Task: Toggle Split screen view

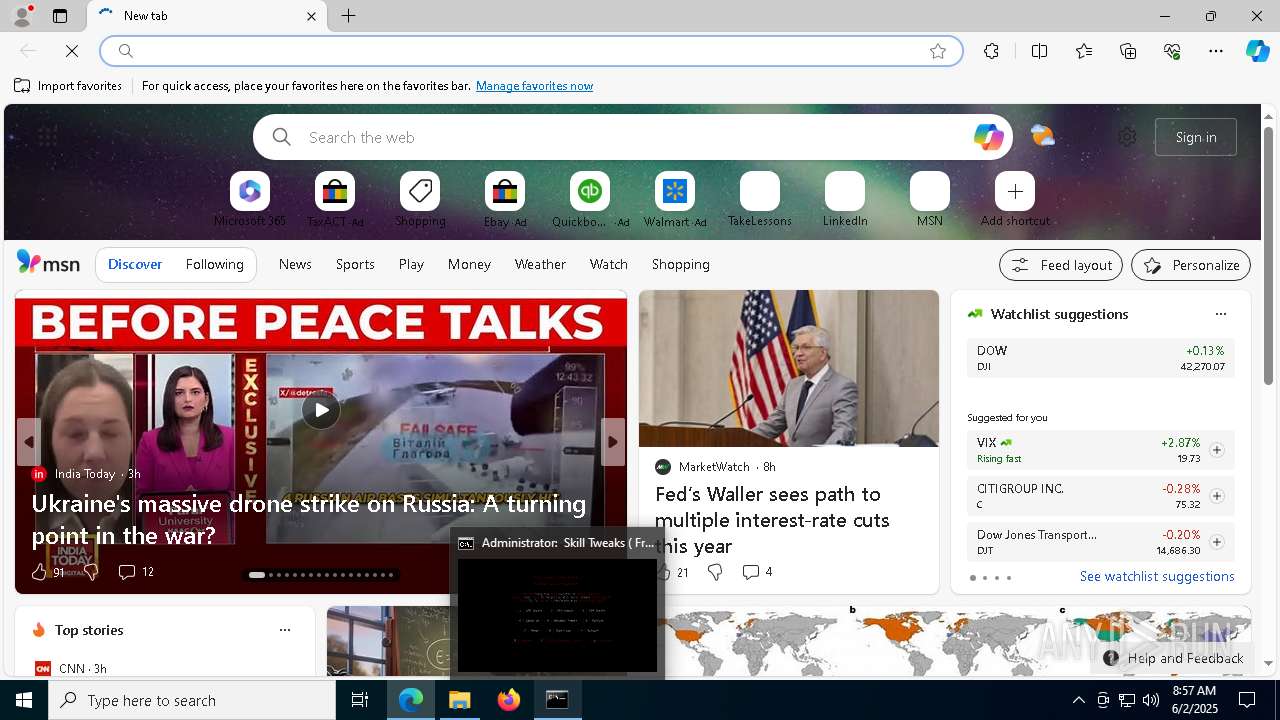Action: [x=1039, y=51]
